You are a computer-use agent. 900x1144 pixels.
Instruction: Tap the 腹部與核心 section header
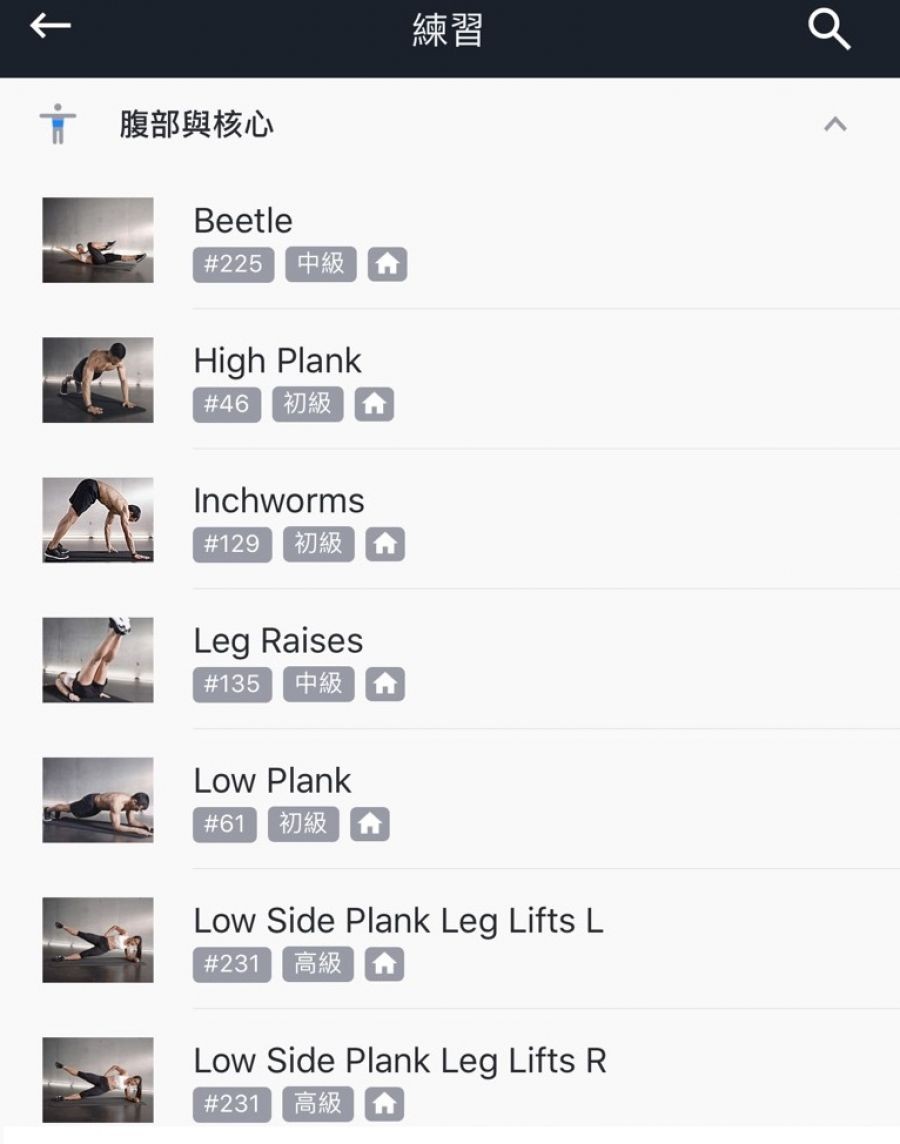pos(196,125)
